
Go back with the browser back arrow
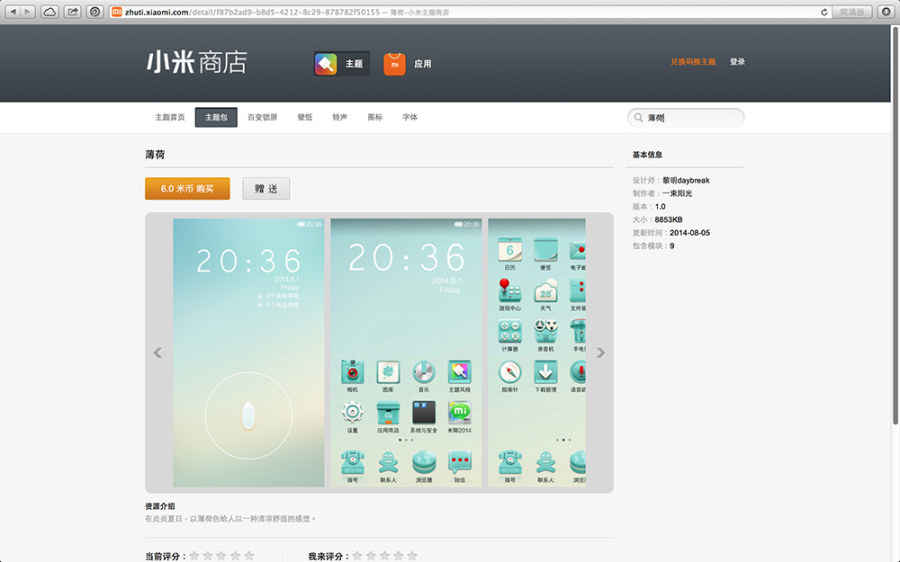point(13,11)
